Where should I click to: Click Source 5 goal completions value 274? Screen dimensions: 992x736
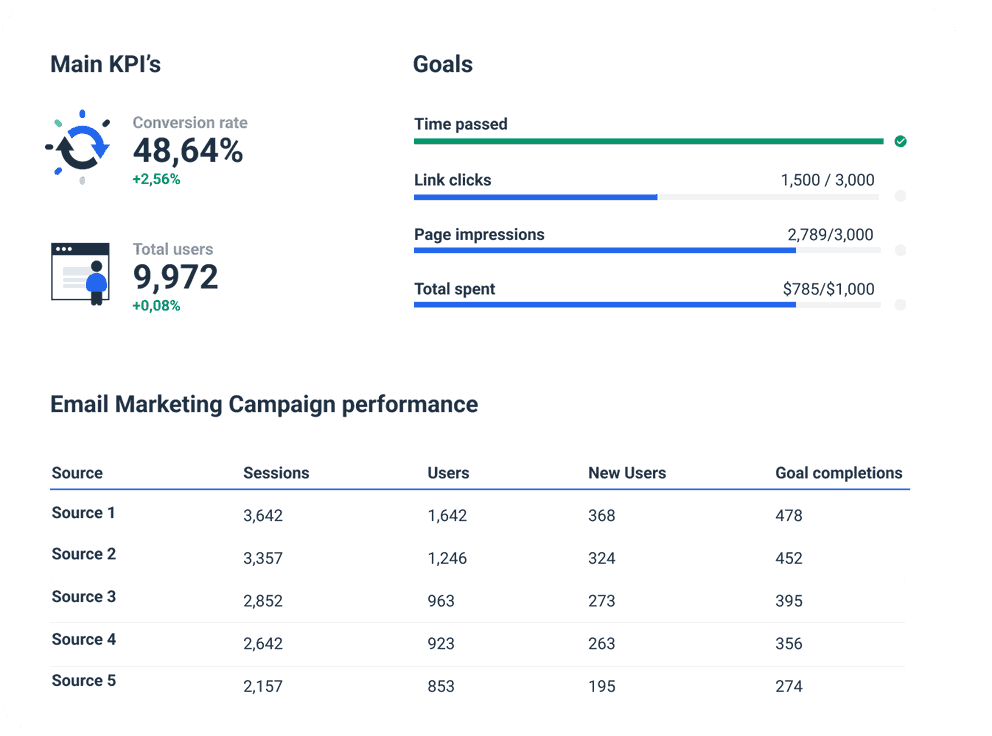point(789,686)
